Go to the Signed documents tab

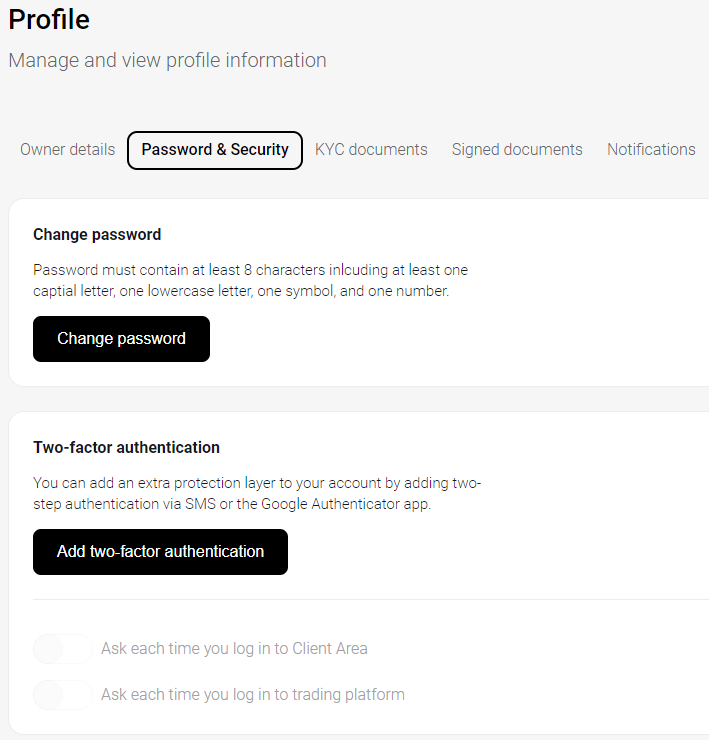(x=517, y=150)
